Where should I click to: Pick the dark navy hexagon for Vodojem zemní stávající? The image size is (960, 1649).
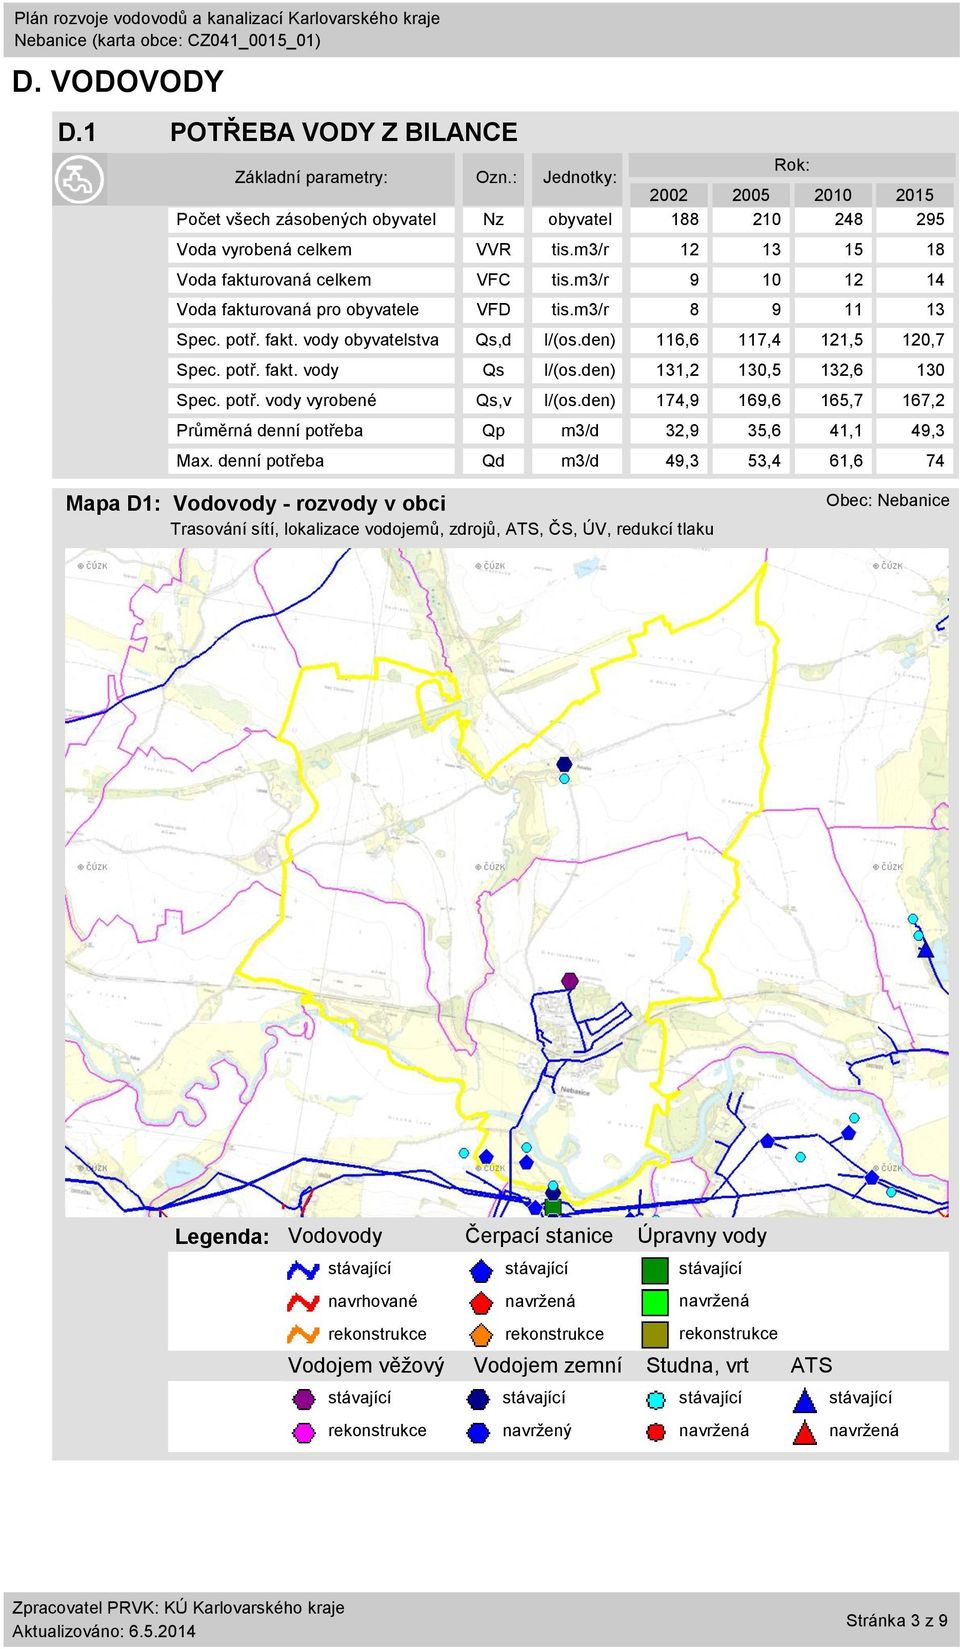pos(479,1399)
